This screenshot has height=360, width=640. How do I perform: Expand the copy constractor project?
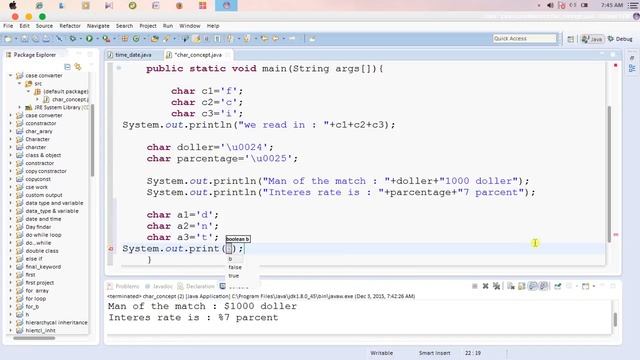click(10, 171)
